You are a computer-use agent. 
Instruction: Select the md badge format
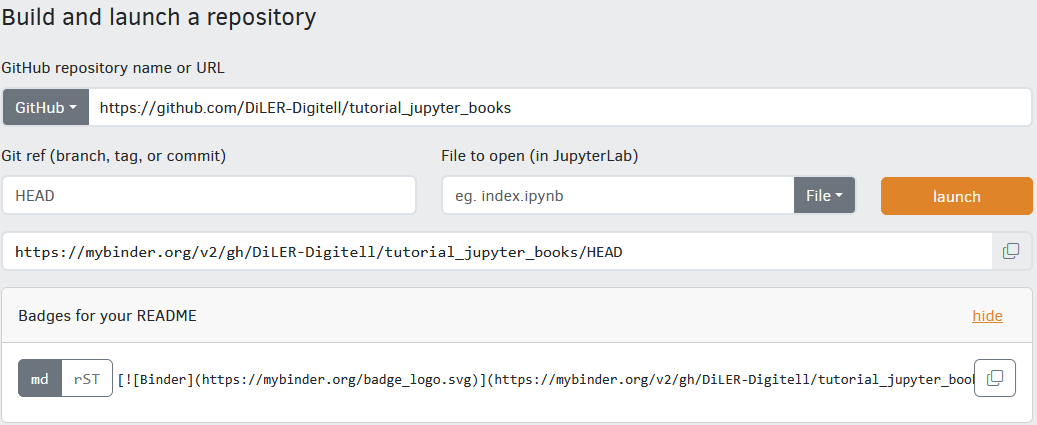(x=40, y=379)
